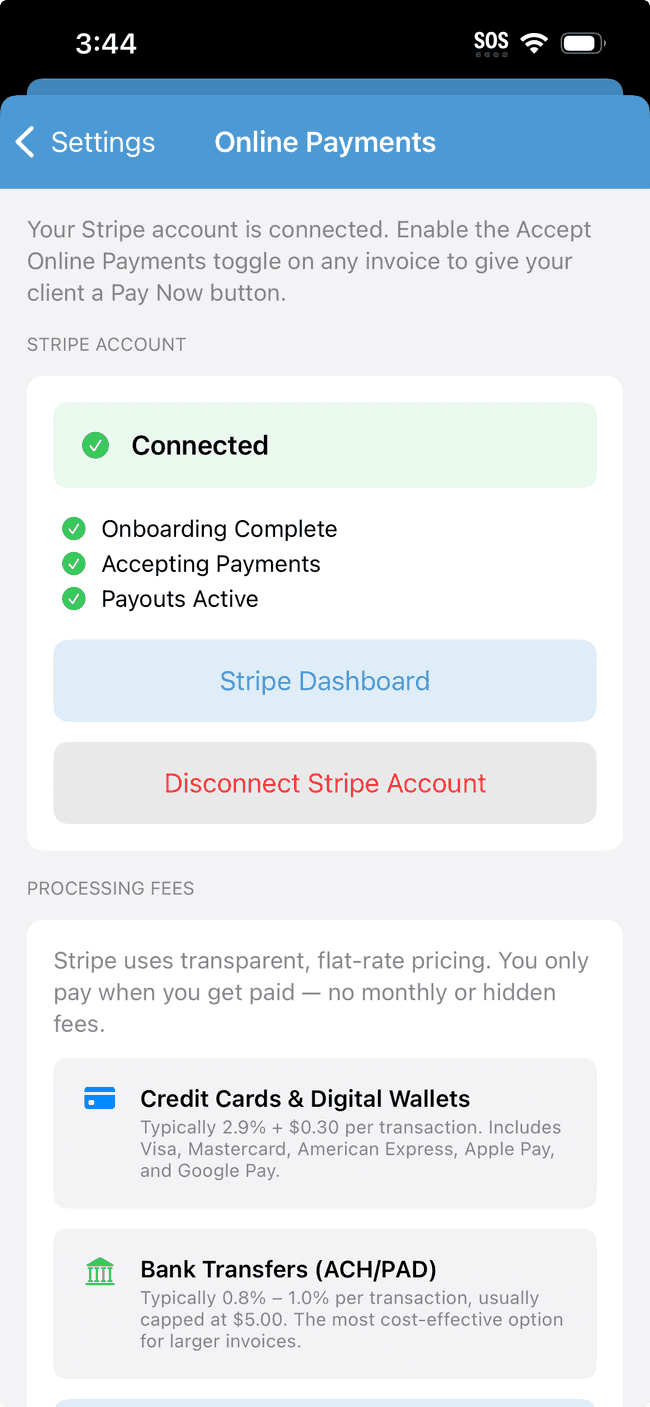Tap the STRIPE ACCOUNT section header
650x1407 pixels.
click(106, 344)
